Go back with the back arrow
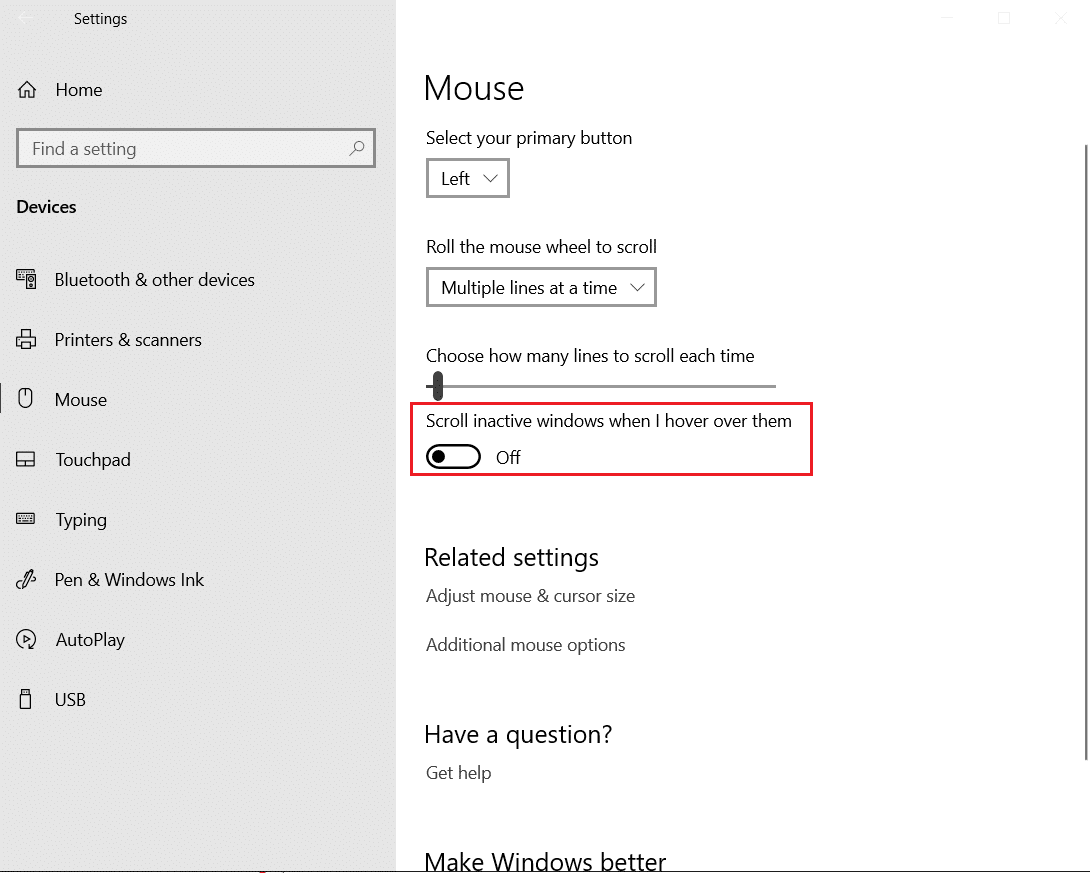 coord(25,19)
